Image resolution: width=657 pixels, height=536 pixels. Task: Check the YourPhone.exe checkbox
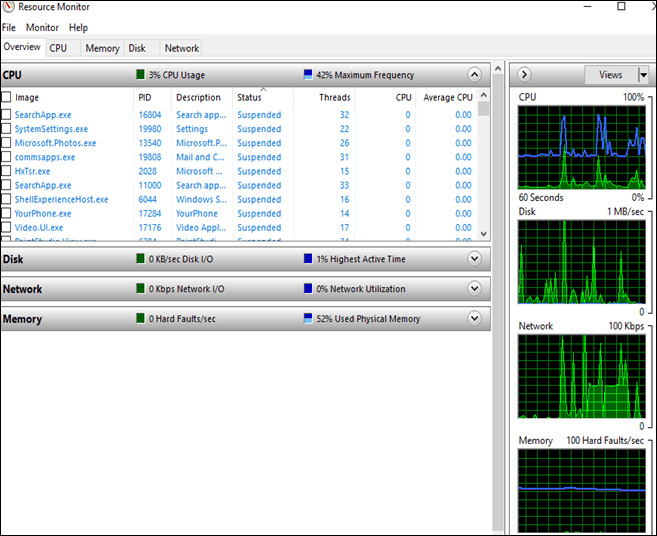point(6,213)
